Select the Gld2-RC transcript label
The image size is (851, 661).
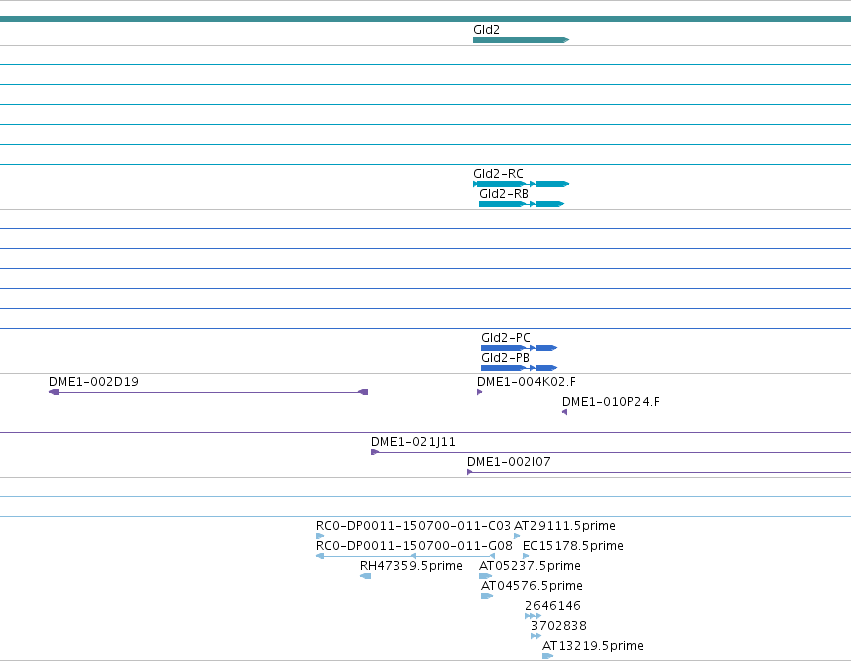498,174
